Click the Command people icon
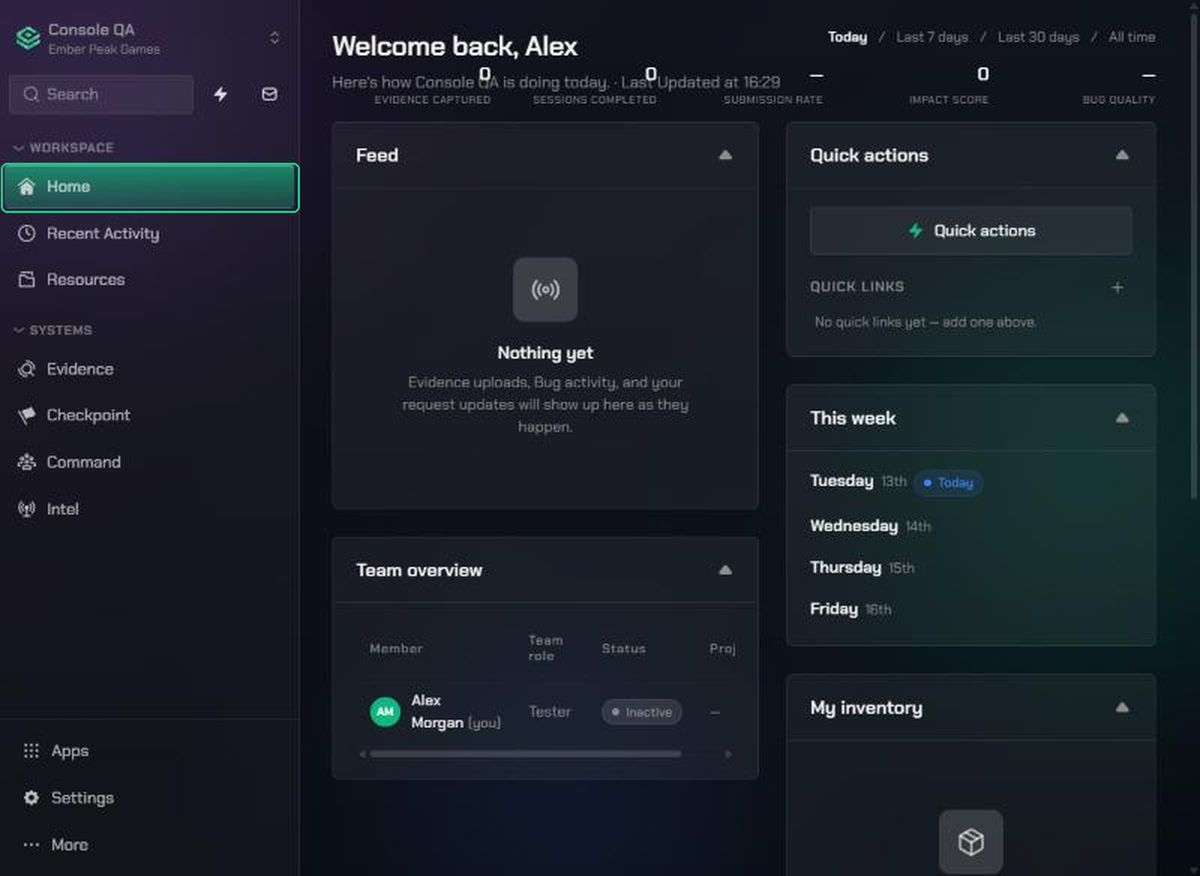The width and height of the screenshot is (1200, 876). 27,462
